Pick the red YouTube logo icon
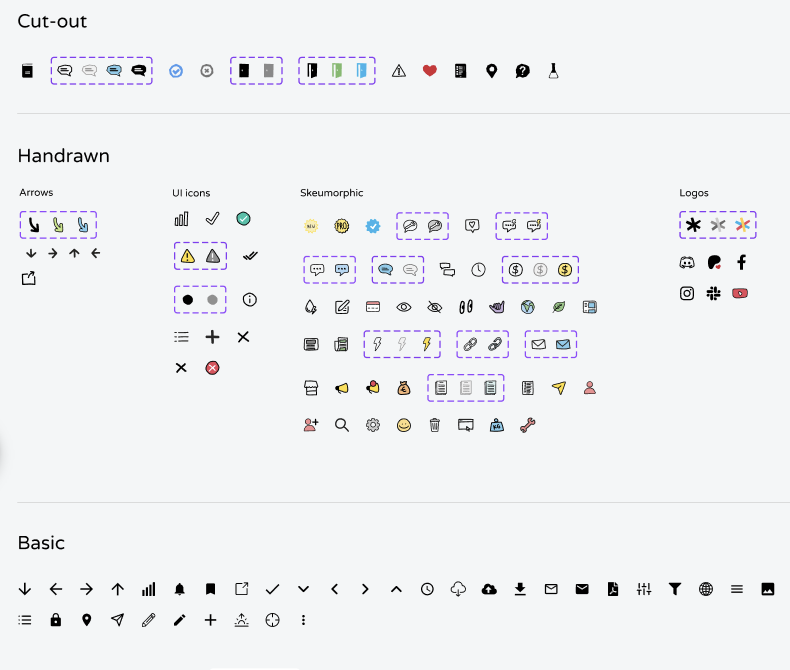790x670 pixels. [x=741, y=294]
